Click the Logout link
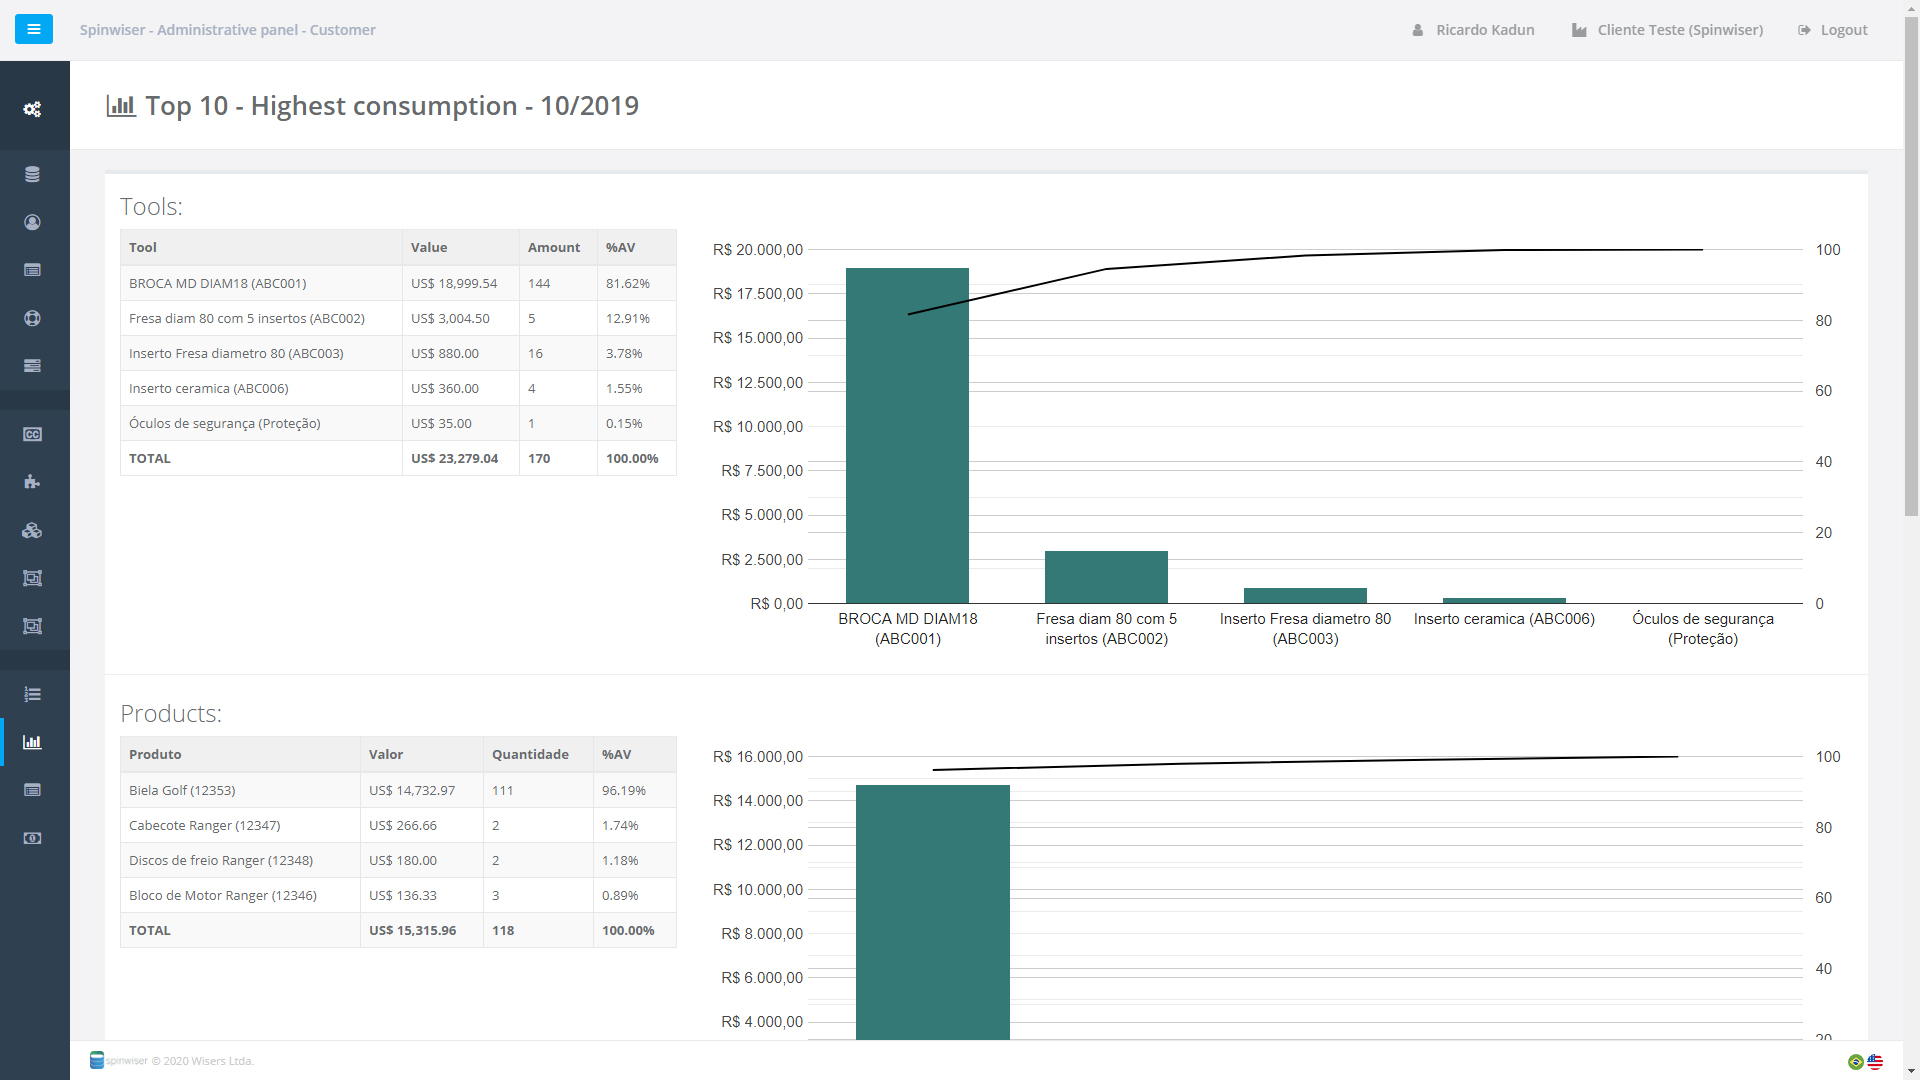The width and height of the screenshot is (1920, 1080). 1832,30
